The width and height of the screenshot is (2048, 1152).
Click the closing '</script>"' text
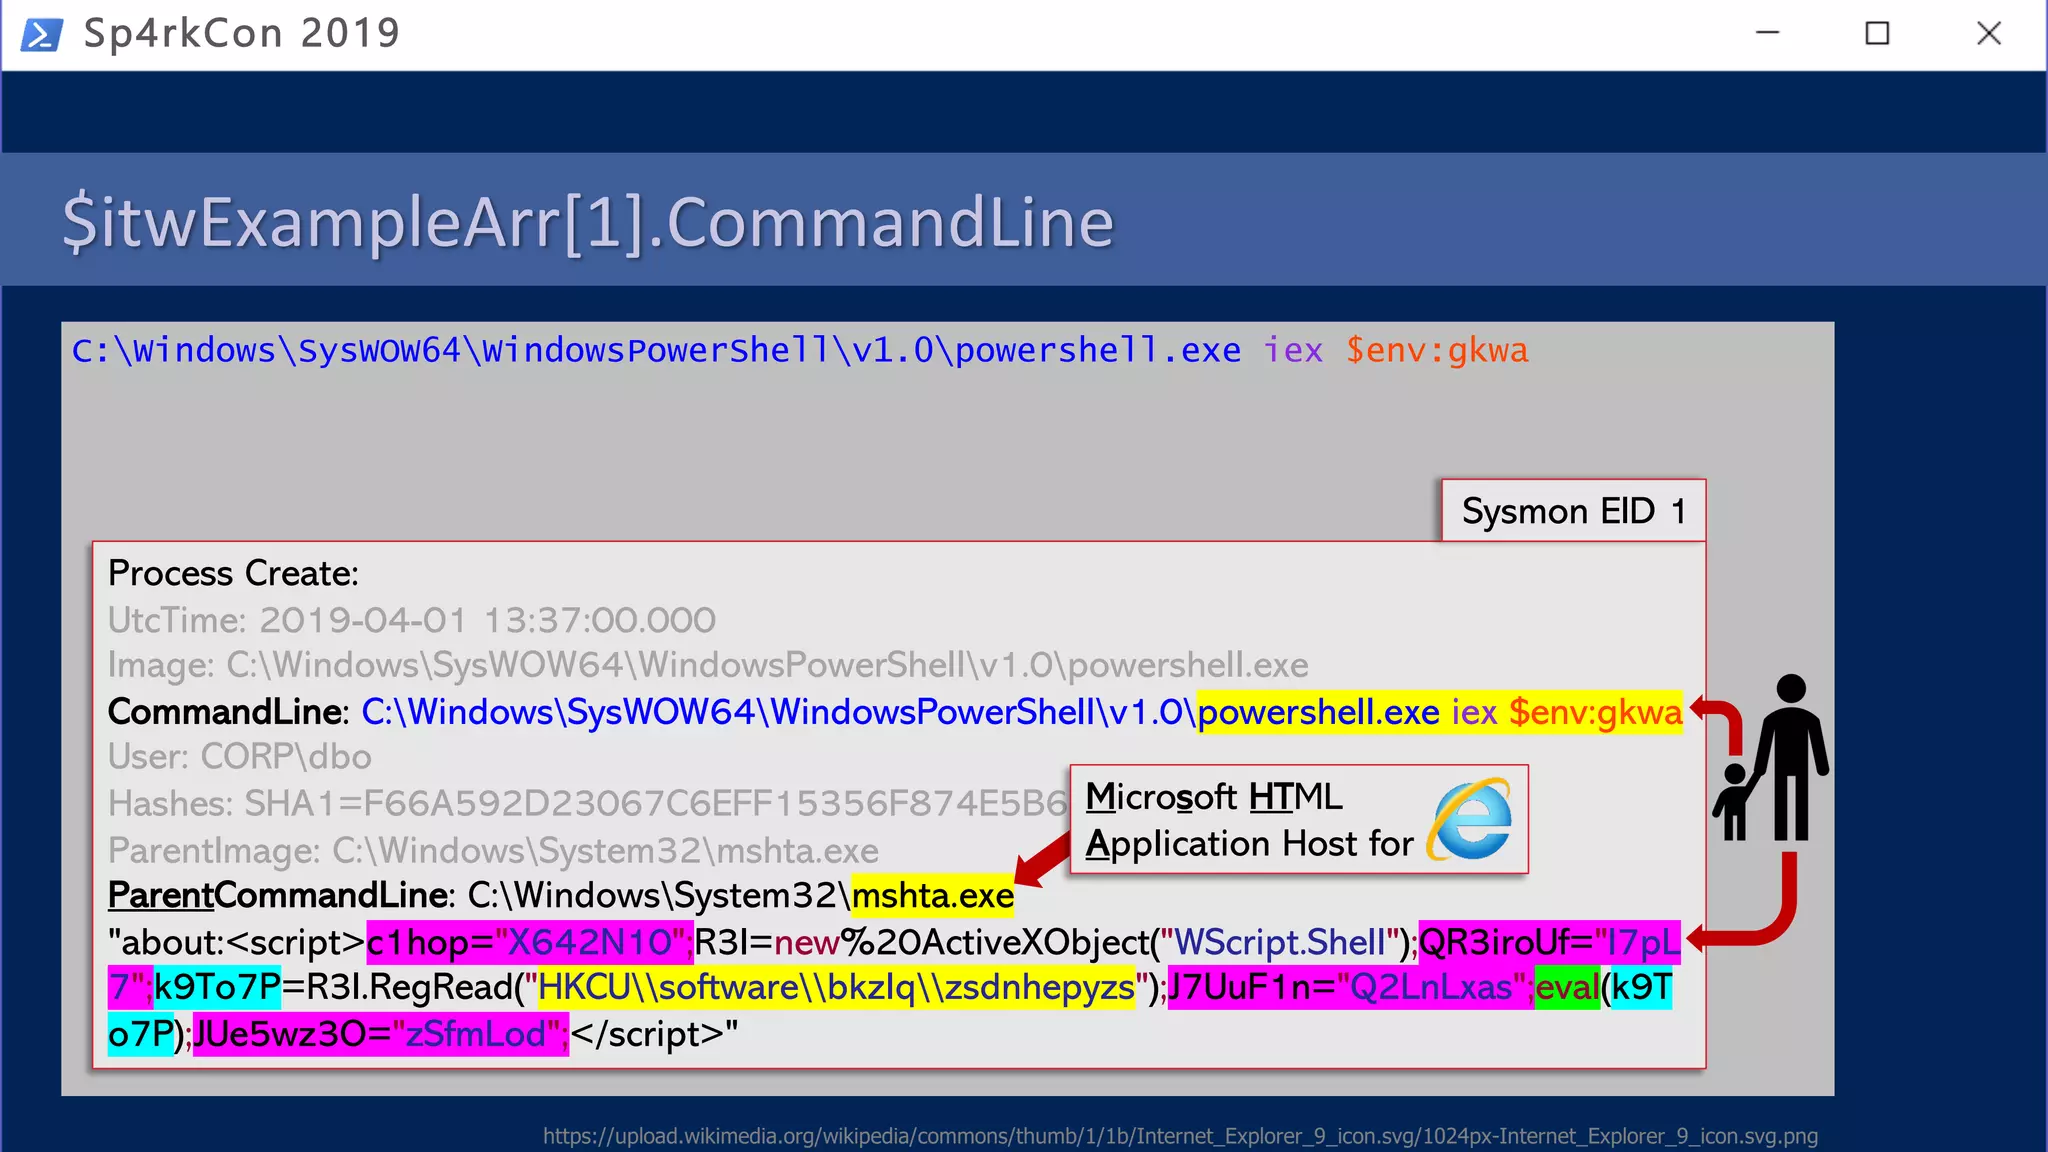654,1034
